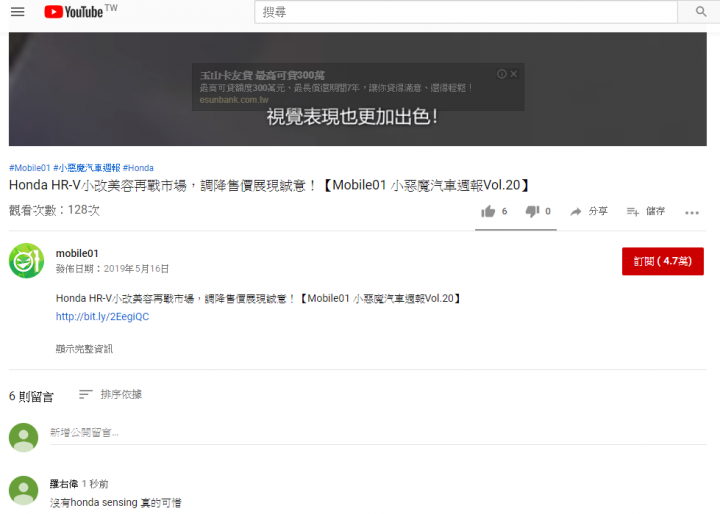Subscribe using the red 訂閱 button

pos(663,261)
